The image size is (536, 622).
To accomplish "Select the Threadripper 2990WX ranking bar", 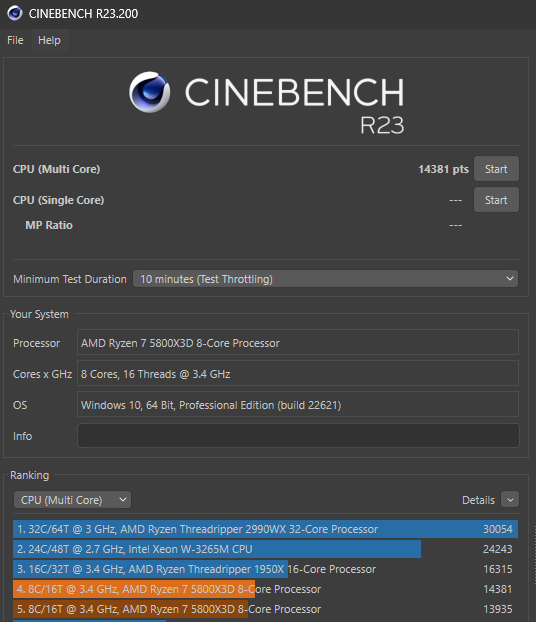I will pos(265,529).
